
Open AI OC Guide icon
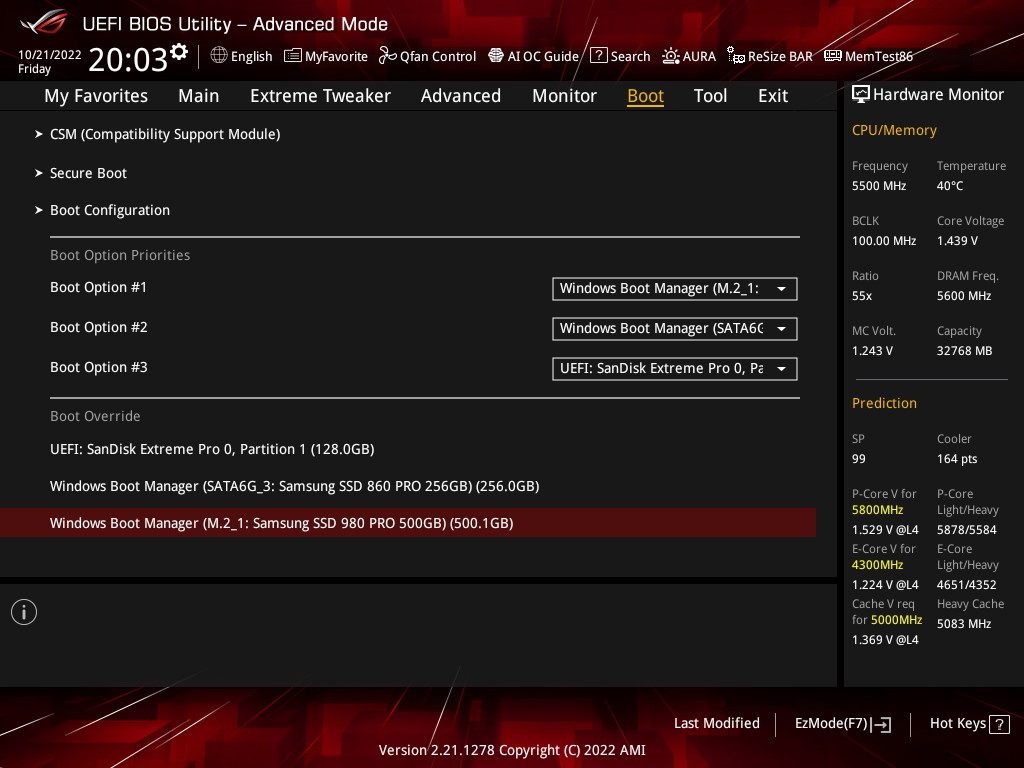(x=496, y=56)
